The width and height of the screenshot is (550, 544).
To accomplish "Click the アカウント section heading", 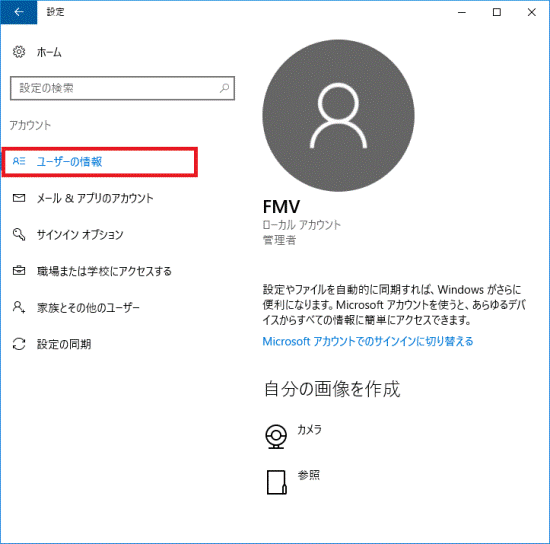I will (x=30, y=125).
